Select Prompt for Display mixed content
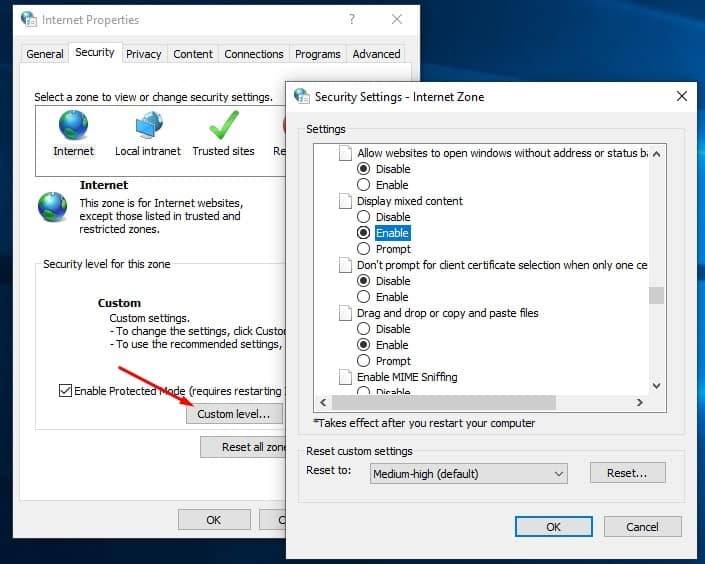 pyautogui.click(x=363, y=249)
